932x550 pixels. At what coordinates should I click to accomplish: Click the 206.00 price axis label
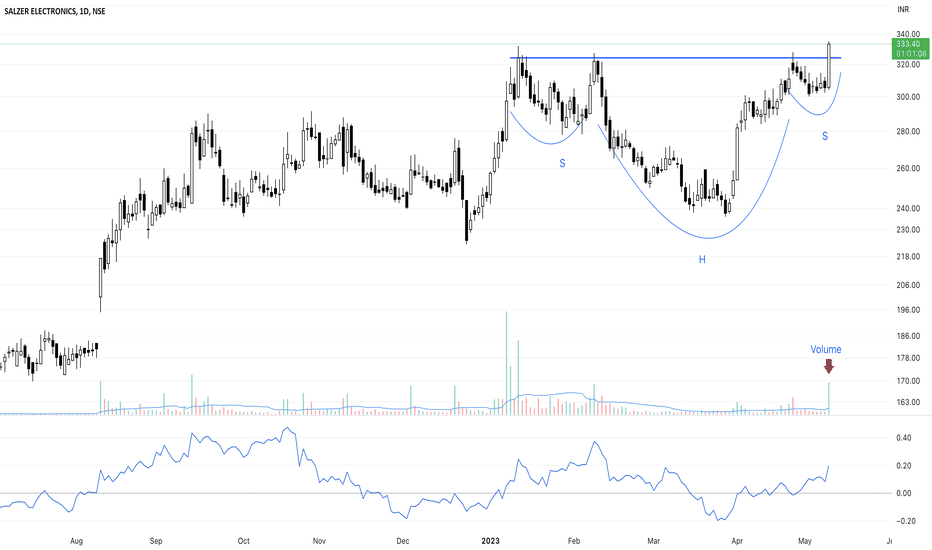(x=908, y=285)
